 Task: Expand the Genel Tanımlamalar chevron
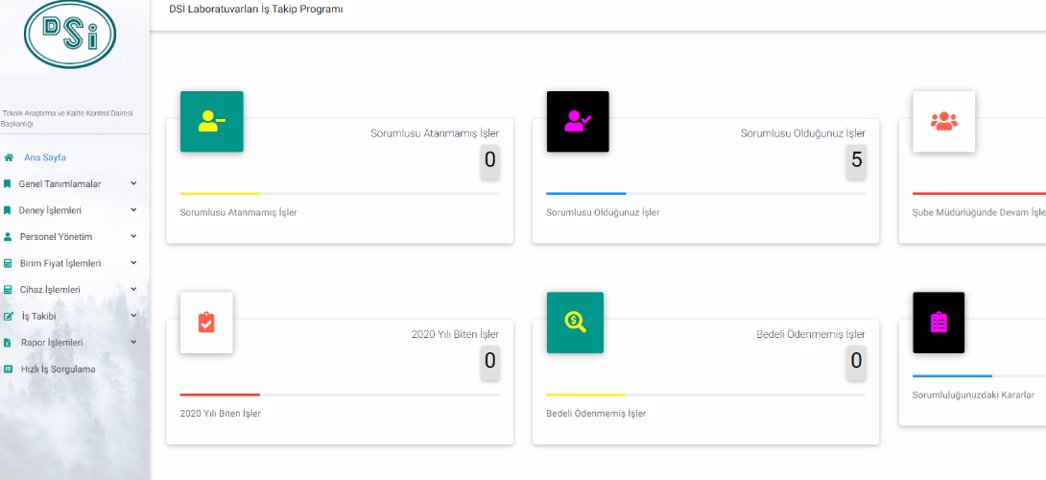tap(133, 184)
